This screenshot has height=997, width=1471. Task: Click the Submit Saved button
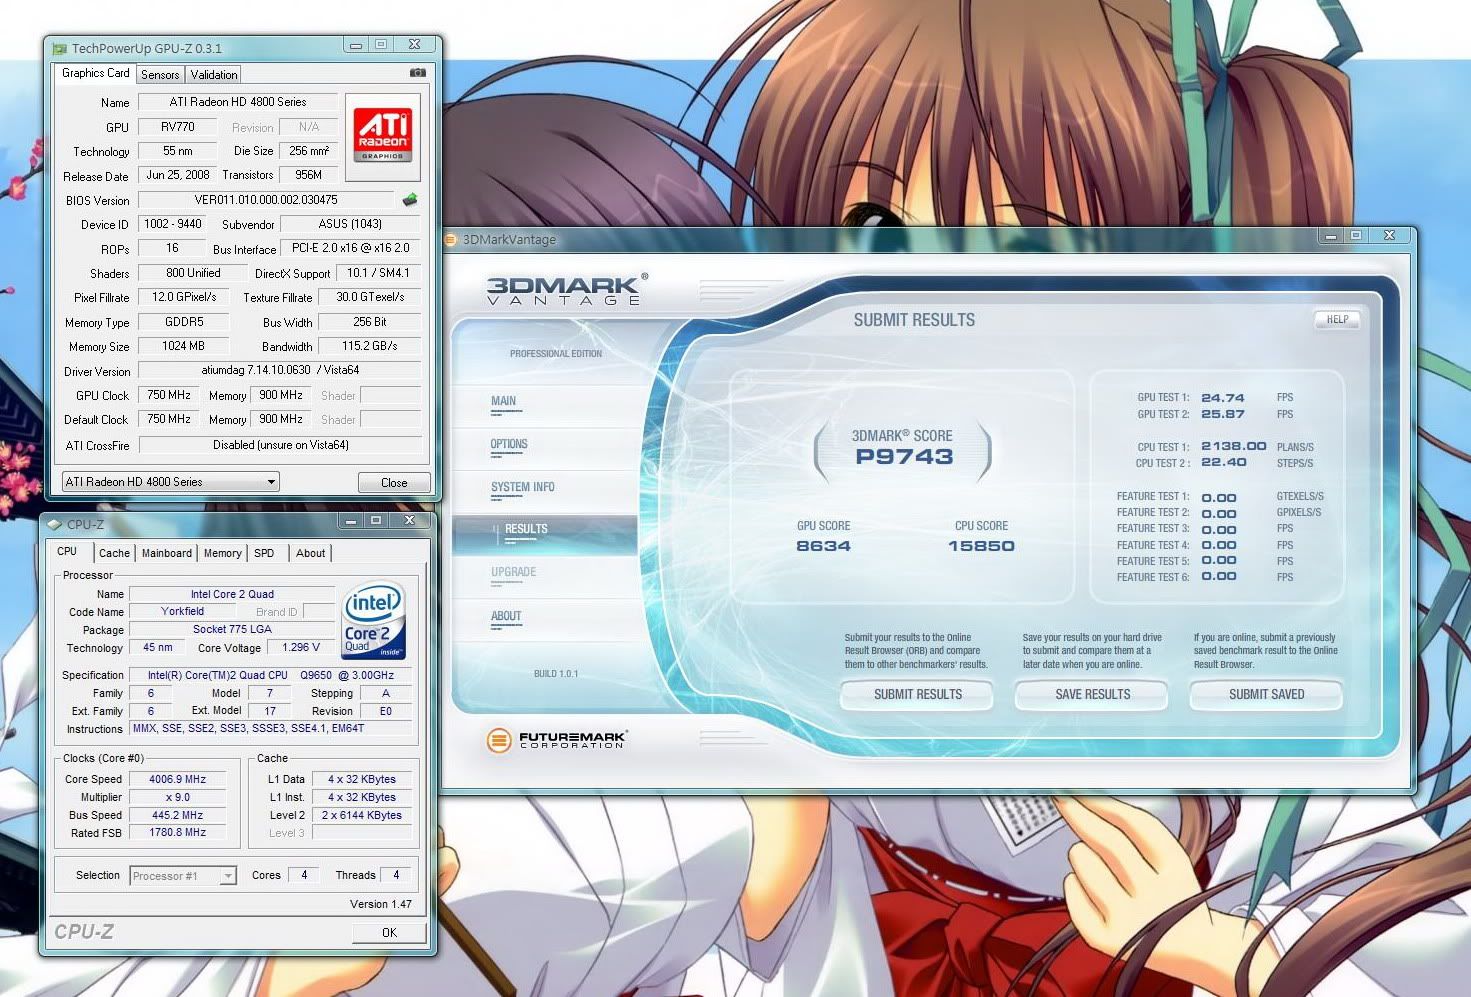(x=1266, y=694)
